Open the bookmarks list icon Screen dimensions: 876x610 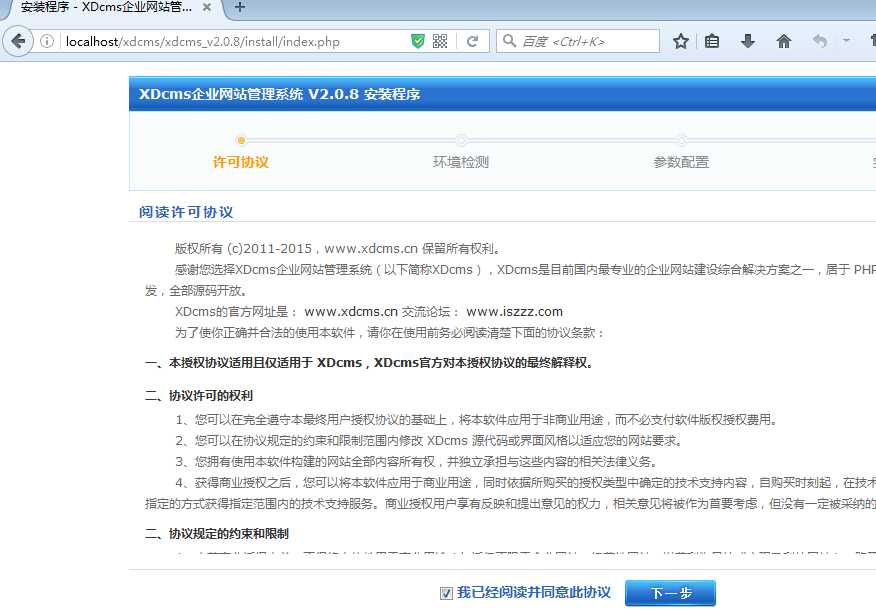click(712, 41)
